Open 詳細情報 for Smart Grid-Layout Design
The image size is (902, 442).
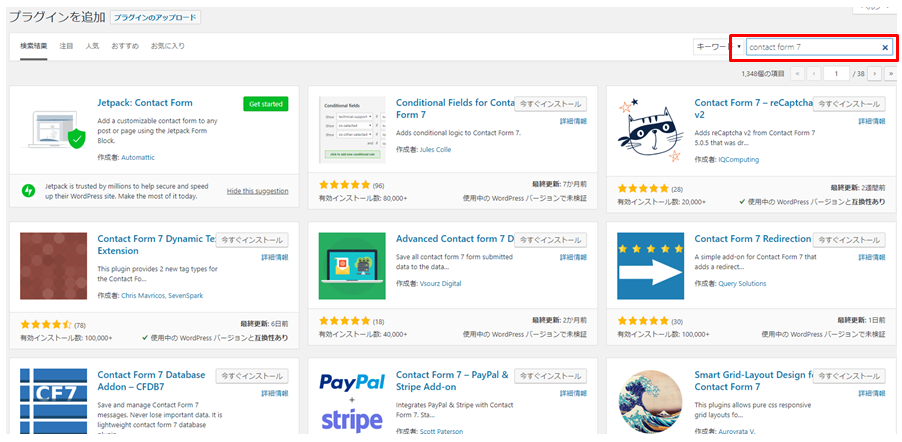tap(872, 393)
